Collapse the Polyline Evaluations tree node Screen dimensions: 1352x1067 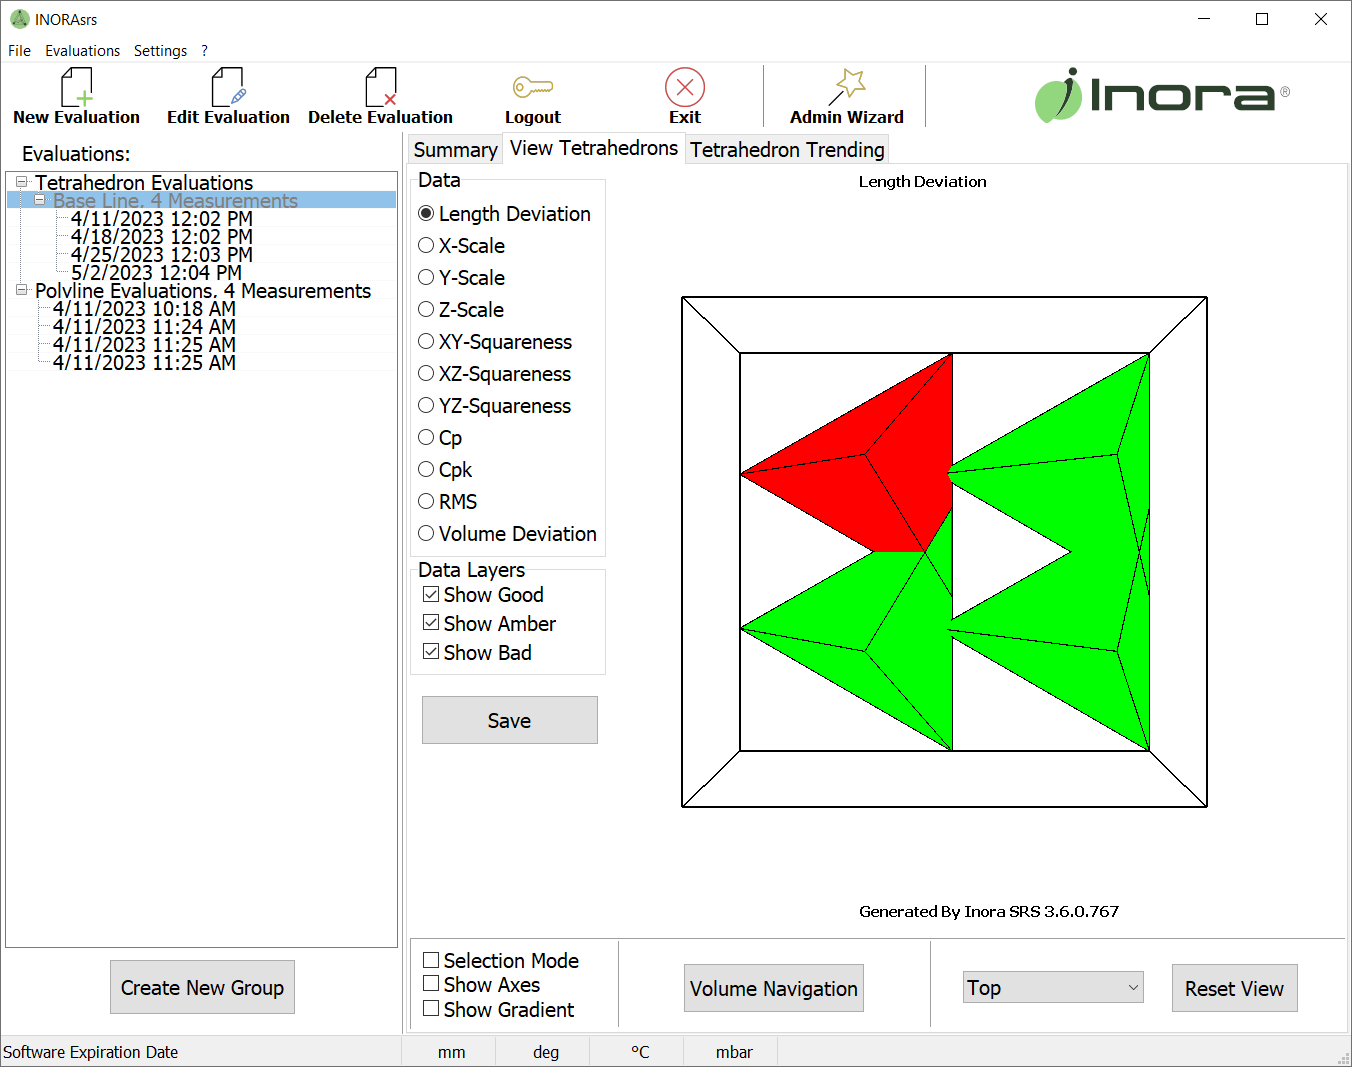(21, 290)
